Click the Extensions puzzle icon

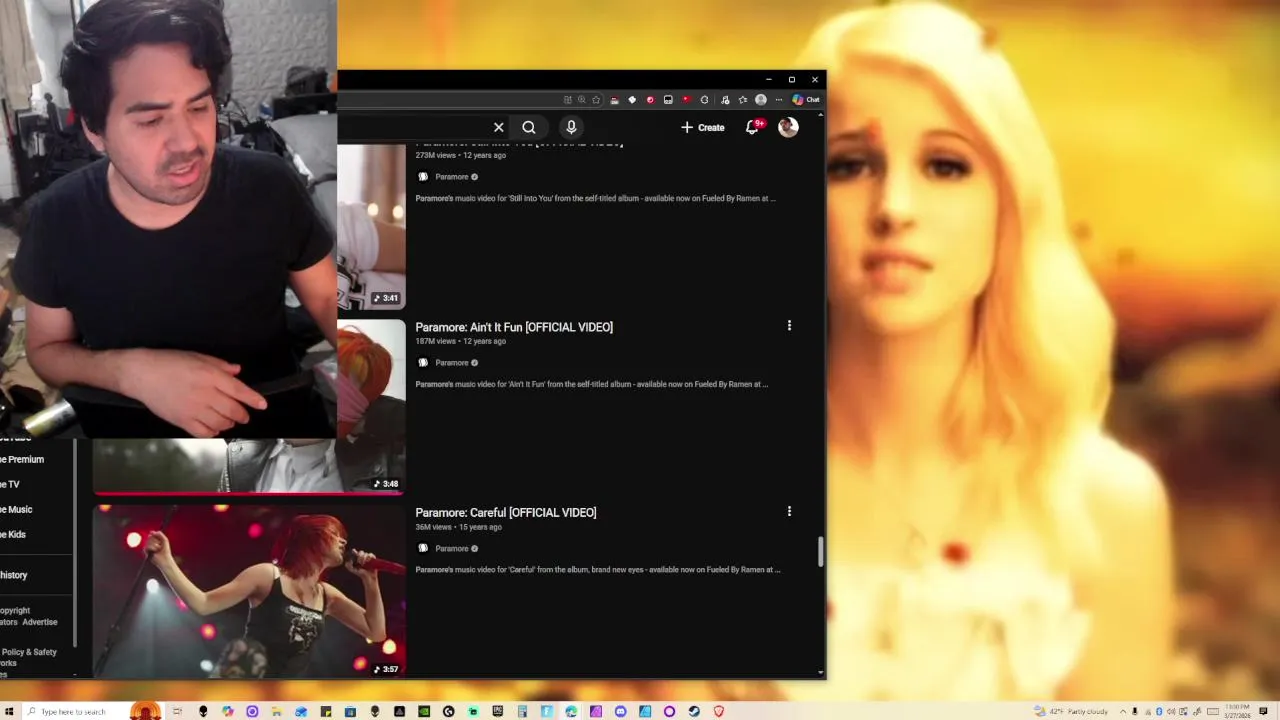[x=704, y=100]
